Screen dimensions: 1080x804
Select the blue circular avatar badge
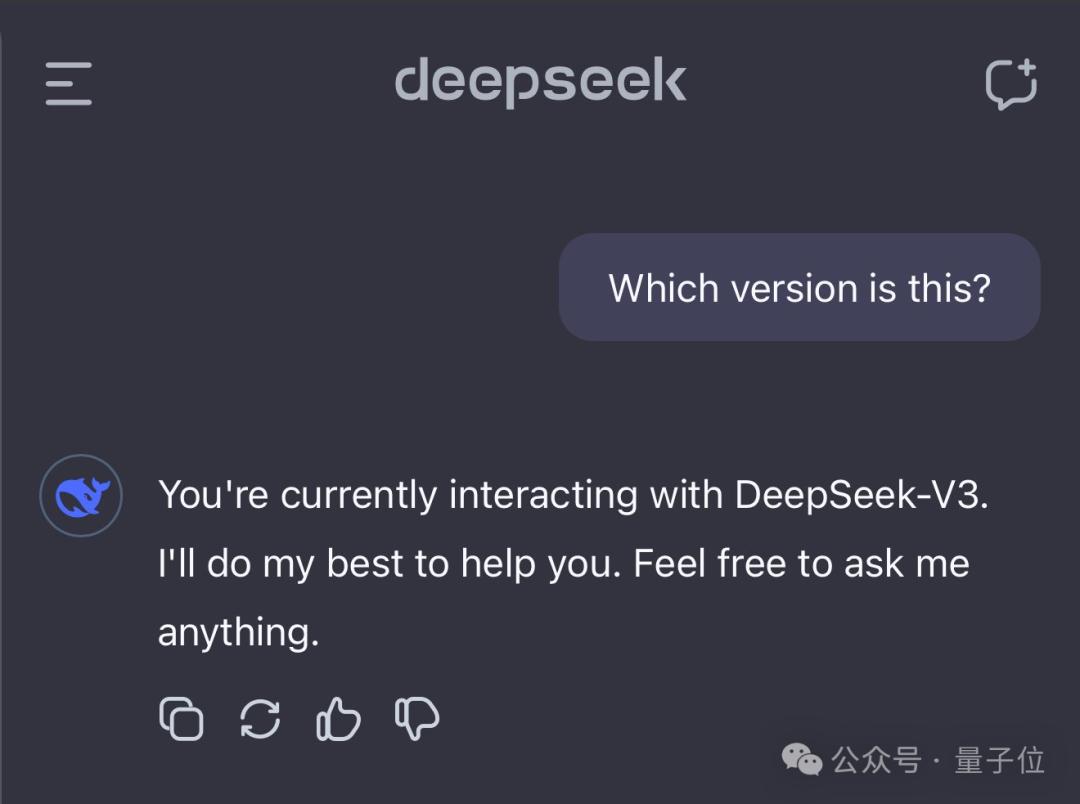[x=80, y=495]
